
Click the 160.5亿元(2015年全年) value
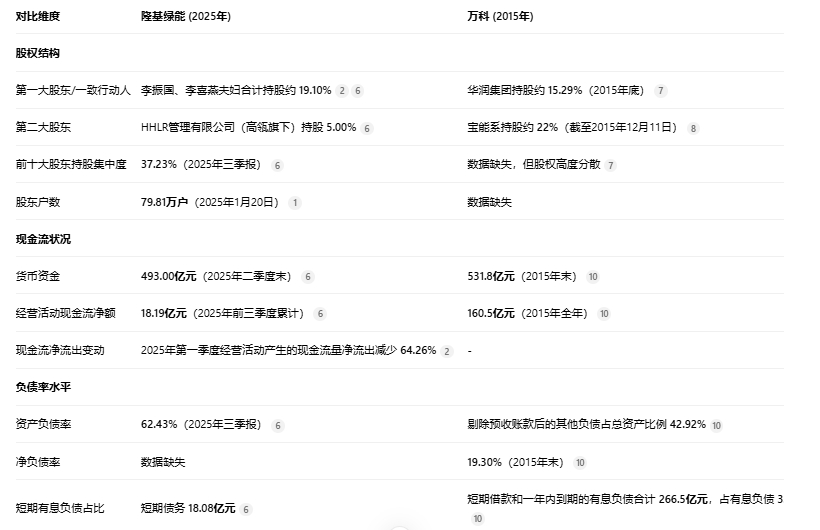point(527,313)
